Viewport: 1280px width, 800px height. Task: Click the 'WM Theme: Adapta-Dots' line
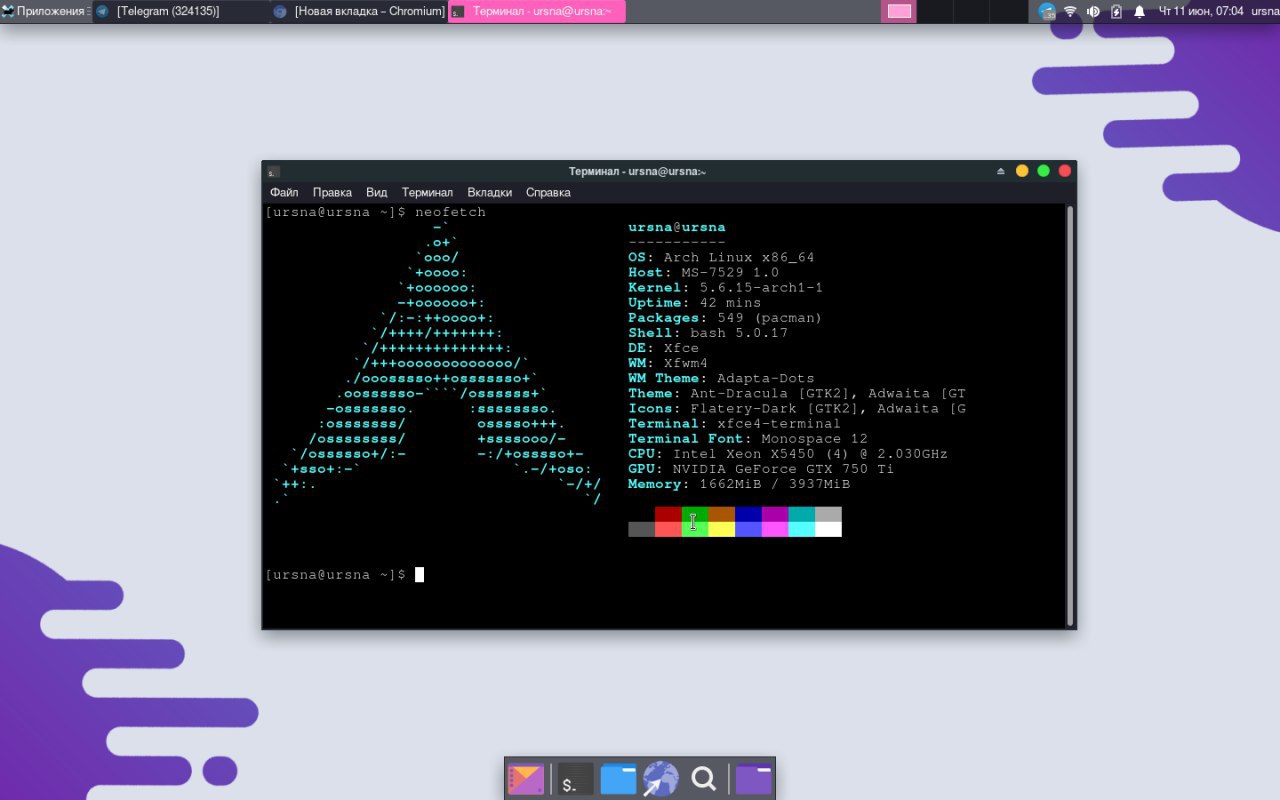[x=721, y=378]
